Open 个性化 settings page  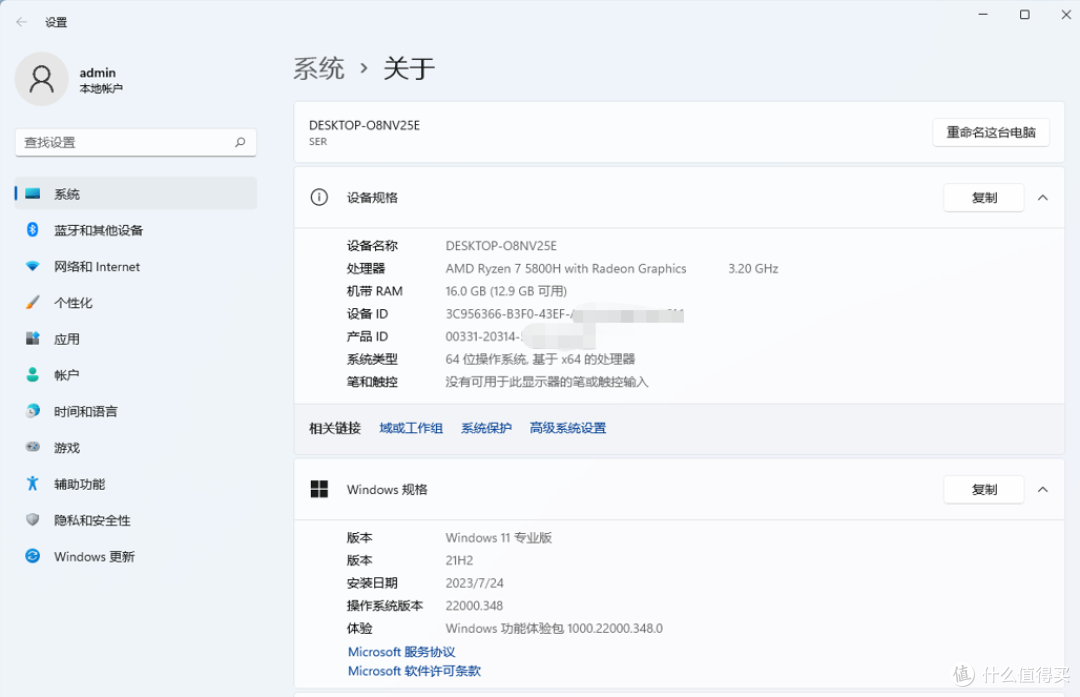(x=136, y=302)
